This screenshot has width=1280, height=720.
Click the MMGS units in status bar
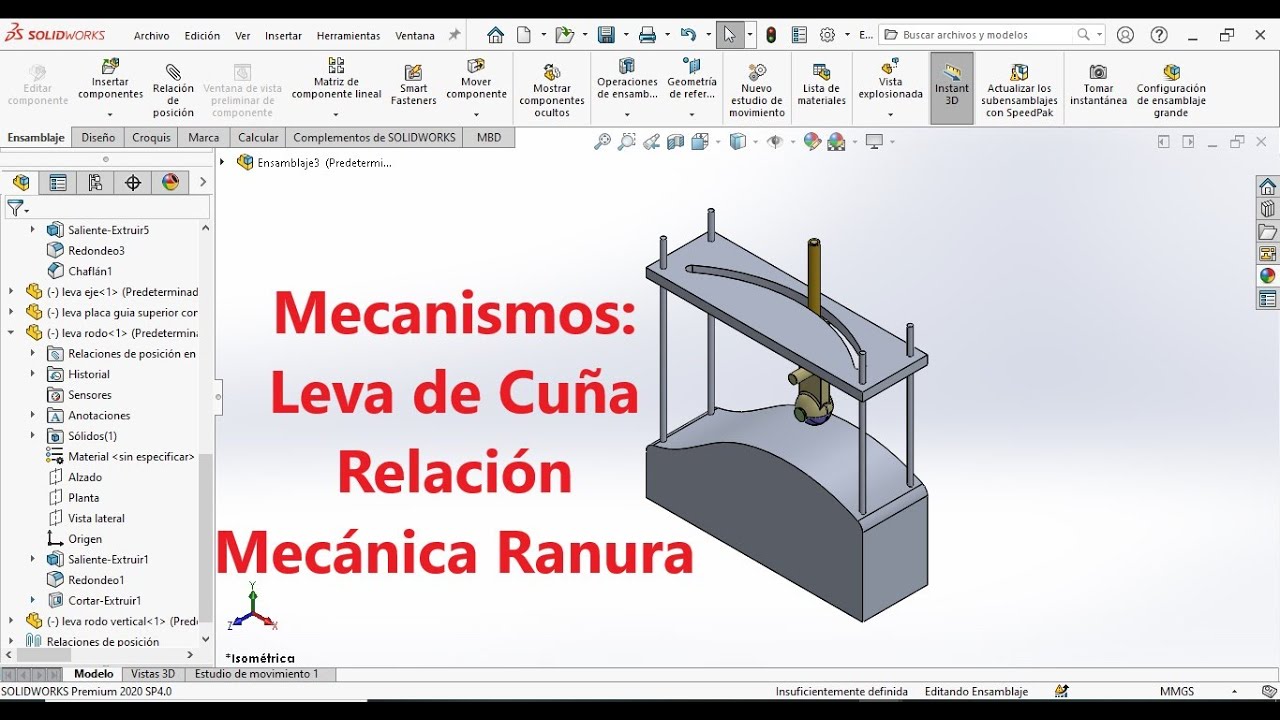point(1177,691)
